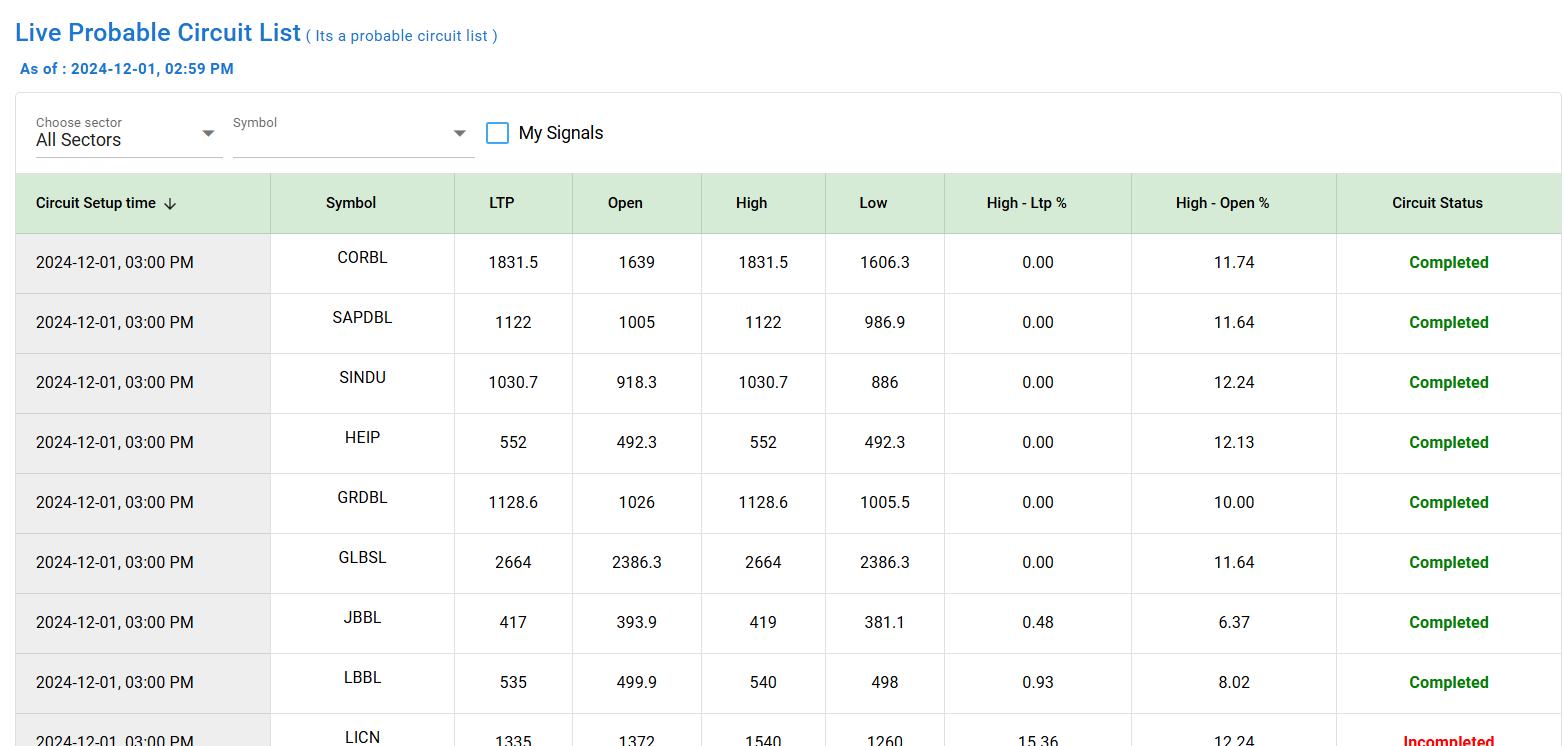This screenshot has width=1565, height=746.
Task: Sort by Circuit Status header
Action: coord(1437,203)
